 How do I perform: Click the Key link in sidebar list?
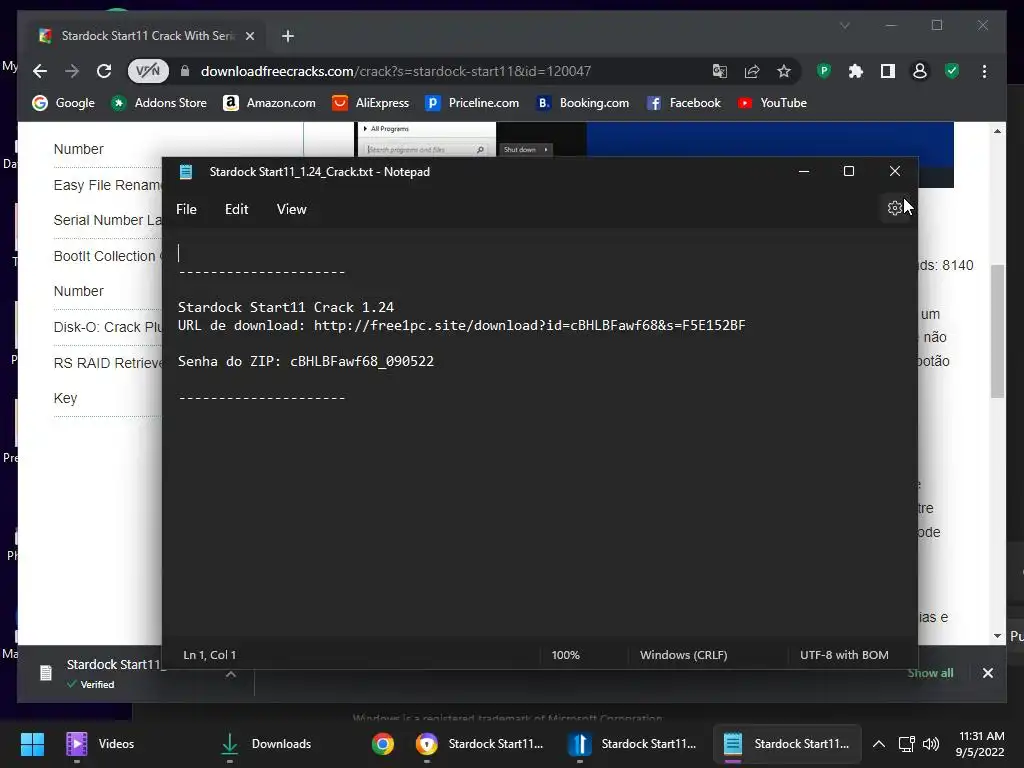pos(65,398)
